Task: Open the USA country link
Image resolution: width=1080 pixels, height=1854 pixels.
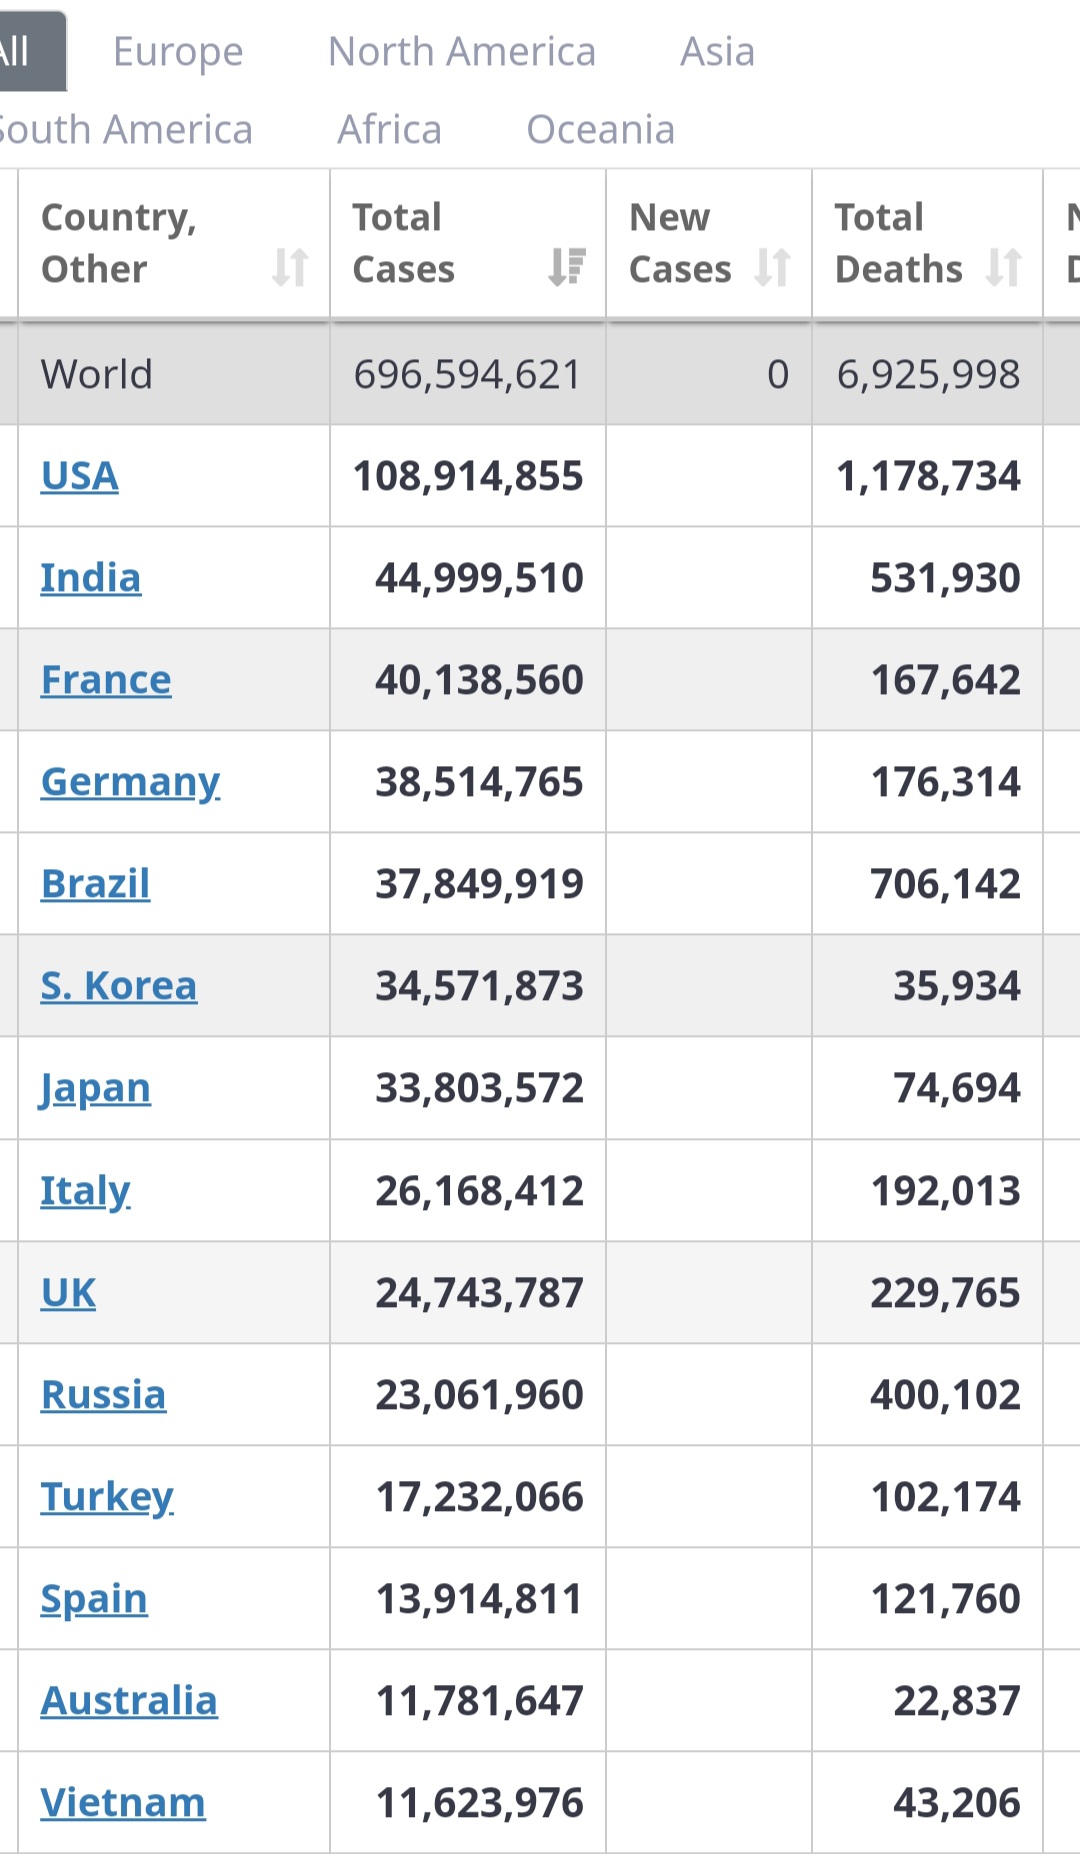Action: [x=80, y=476]
